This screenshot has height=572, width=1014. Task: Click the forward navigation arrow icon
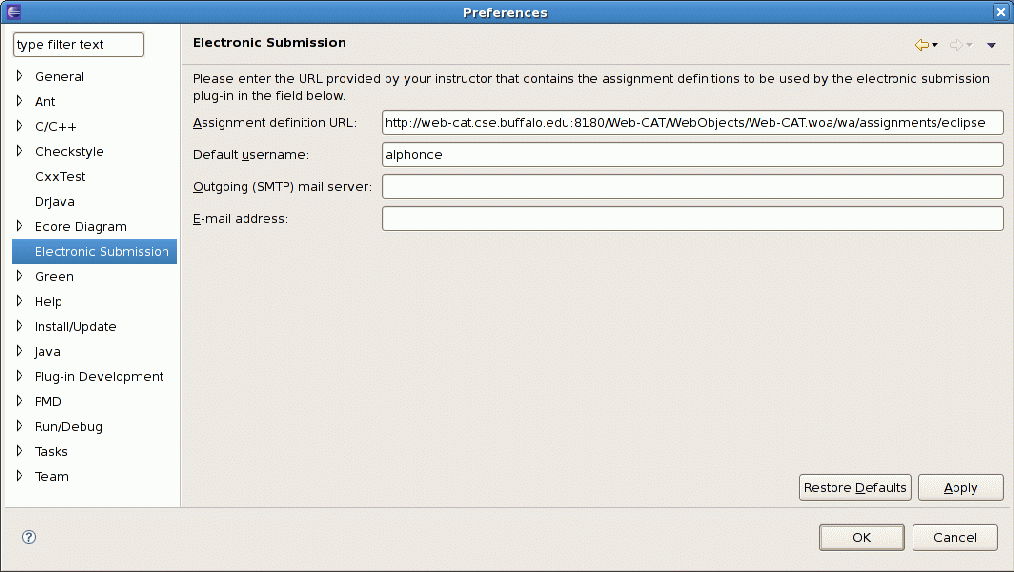[x=956, y=45]
